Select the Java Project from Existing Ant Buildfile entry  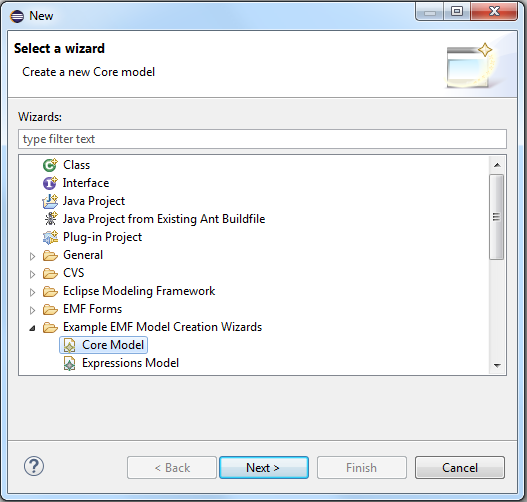click(164, 219)
